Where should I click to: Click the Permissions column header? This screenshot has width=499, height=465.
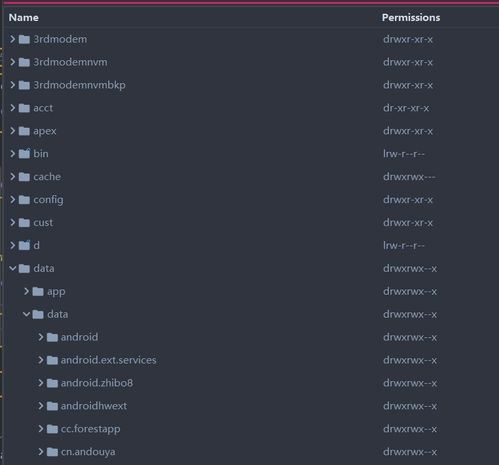click(x=411, y=17)
